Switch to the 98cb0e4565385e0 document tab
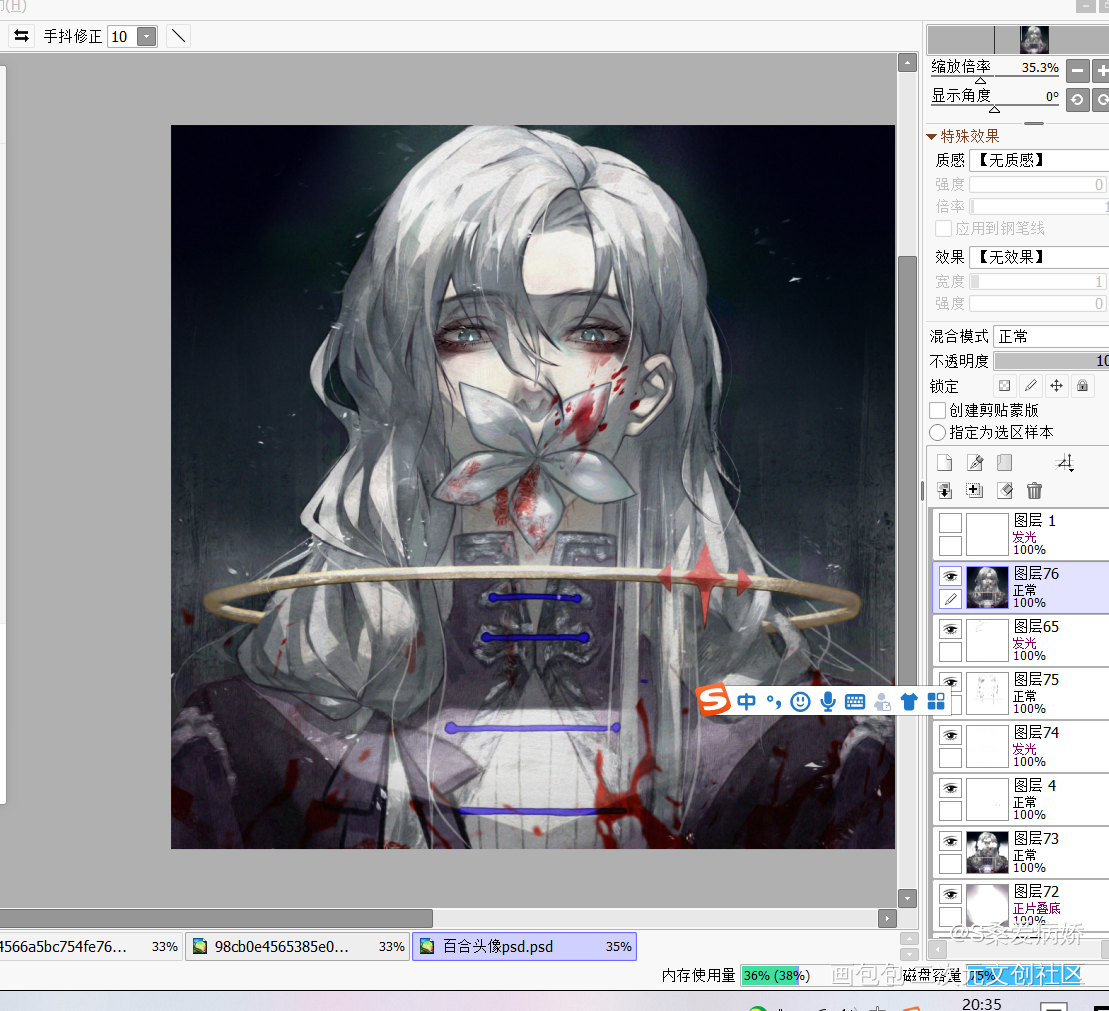1109x1011 pixels. [298, 947]
